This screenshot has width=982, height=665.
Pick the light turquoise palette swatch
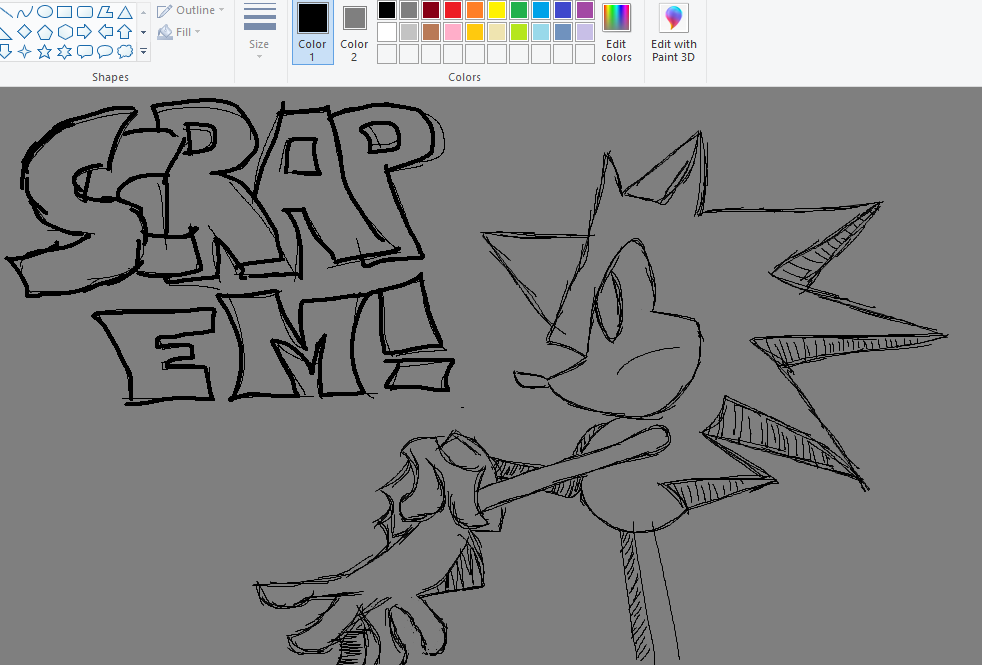coord(540,32)
